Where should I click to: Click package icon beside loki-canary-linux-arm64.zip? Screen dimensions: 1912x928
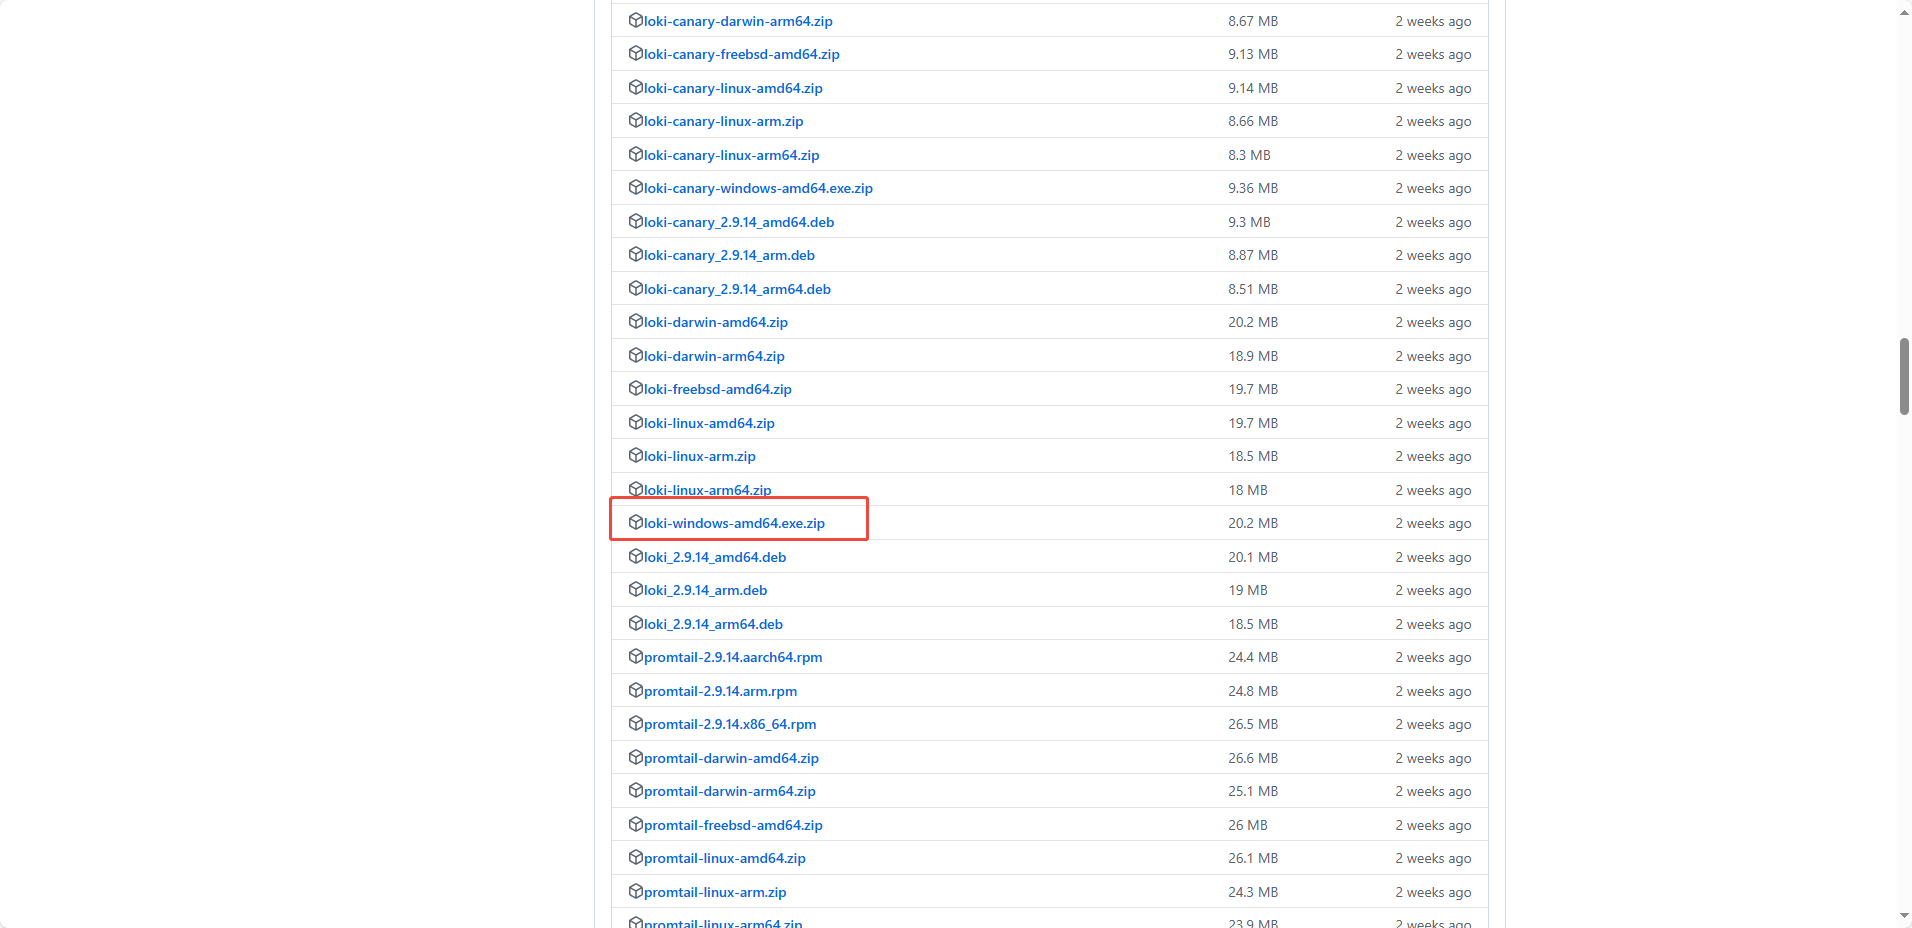tap(635, 154)
